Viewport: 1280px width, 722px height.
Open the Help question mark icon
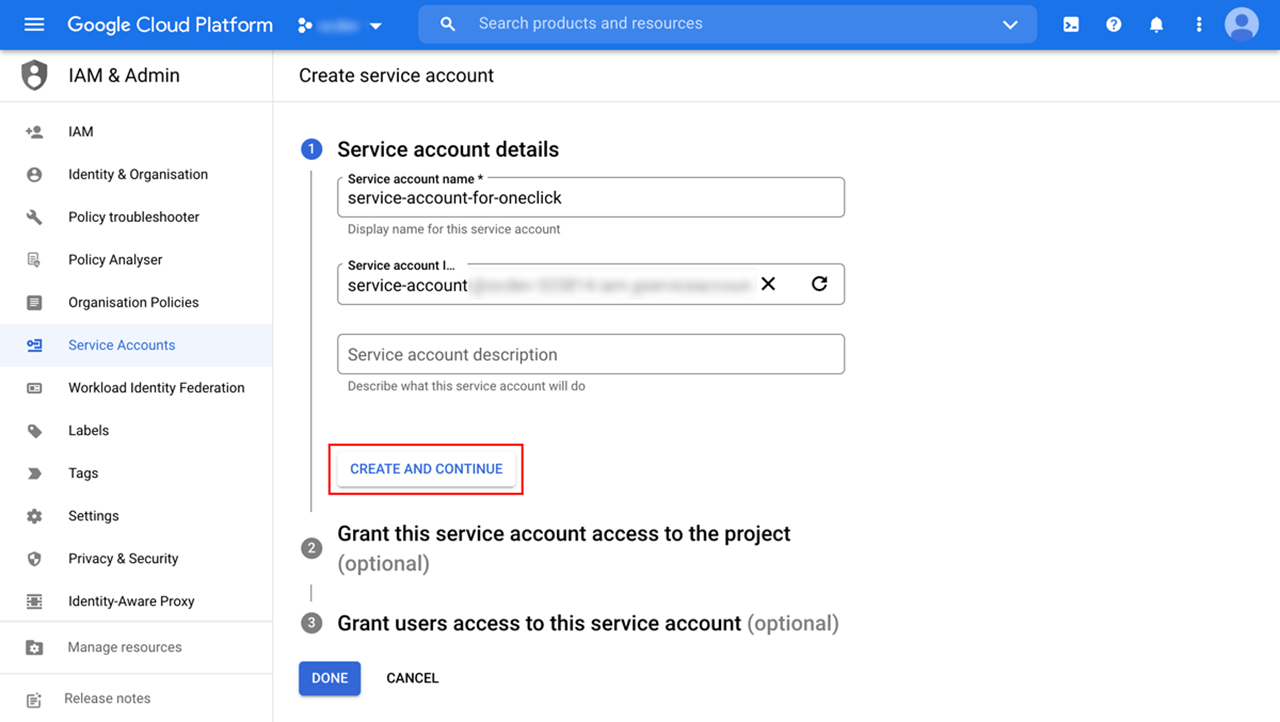[x=1114, y=25]
